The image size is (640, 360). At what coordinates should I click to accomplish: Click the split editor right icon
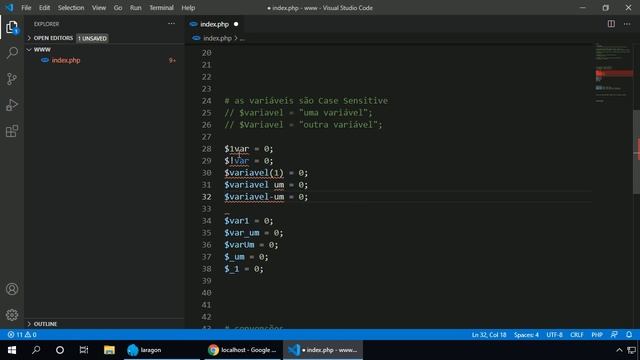611,24
